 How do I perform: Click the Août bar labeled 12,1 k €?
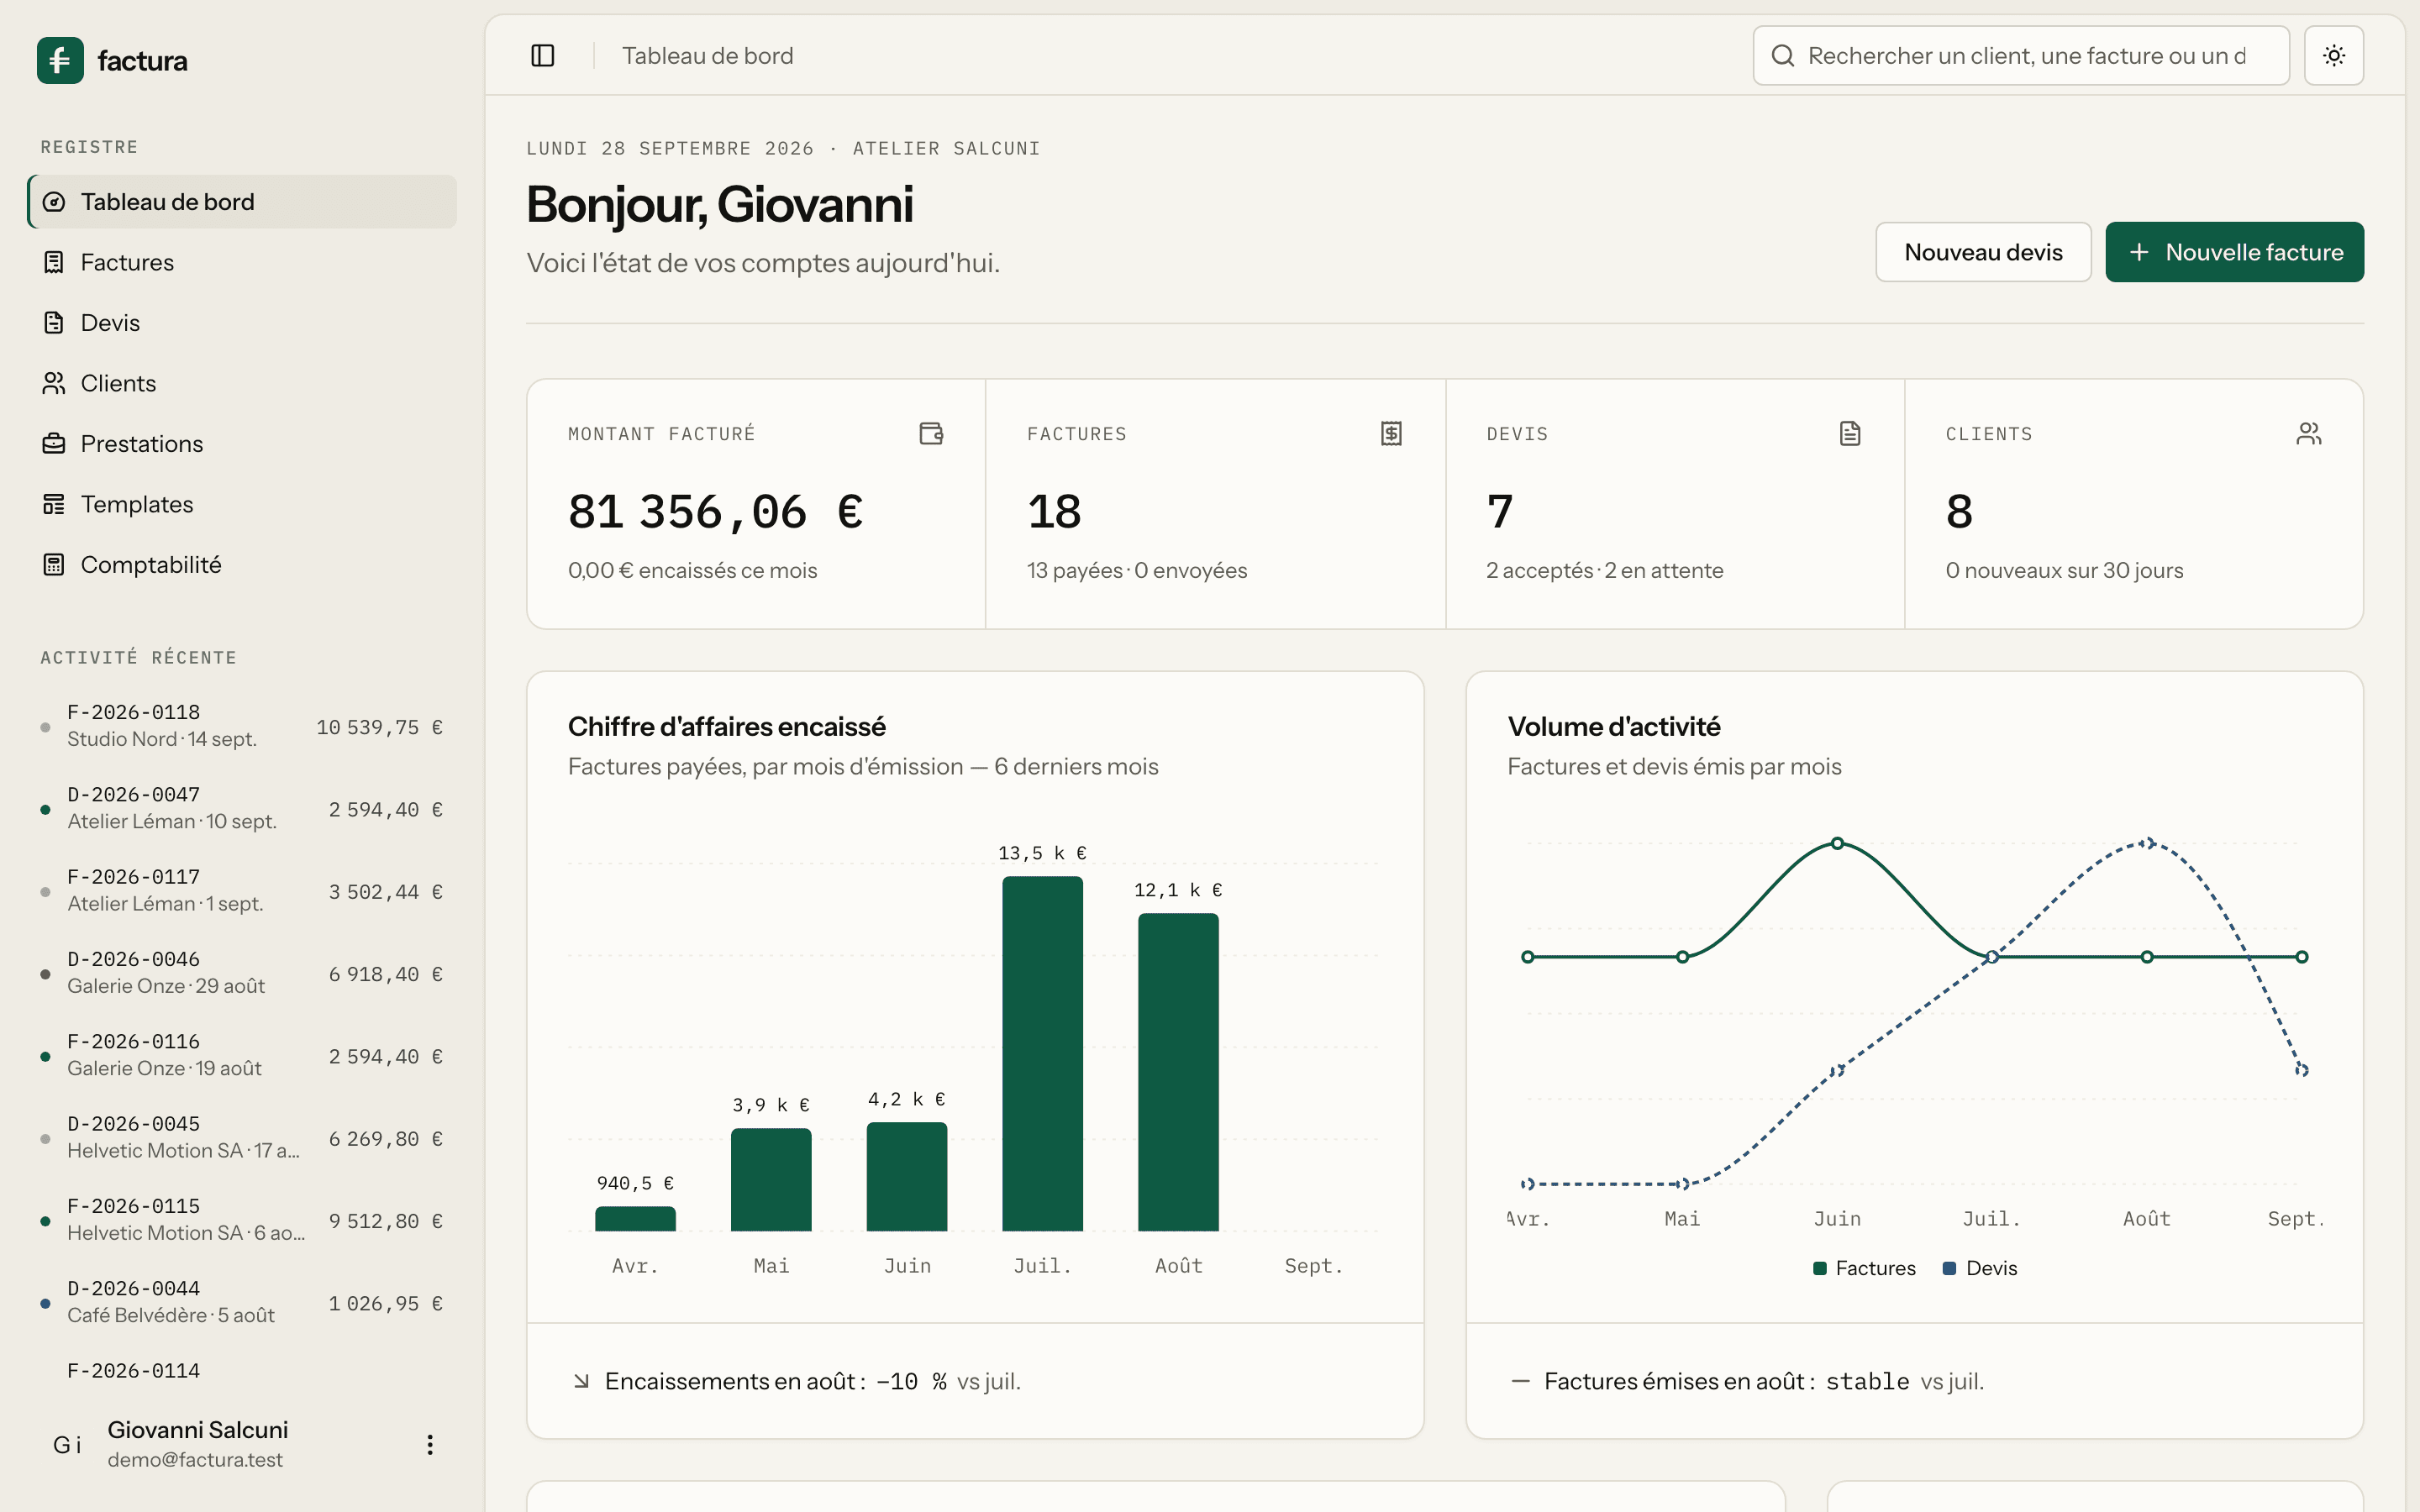(1178, 1072)
